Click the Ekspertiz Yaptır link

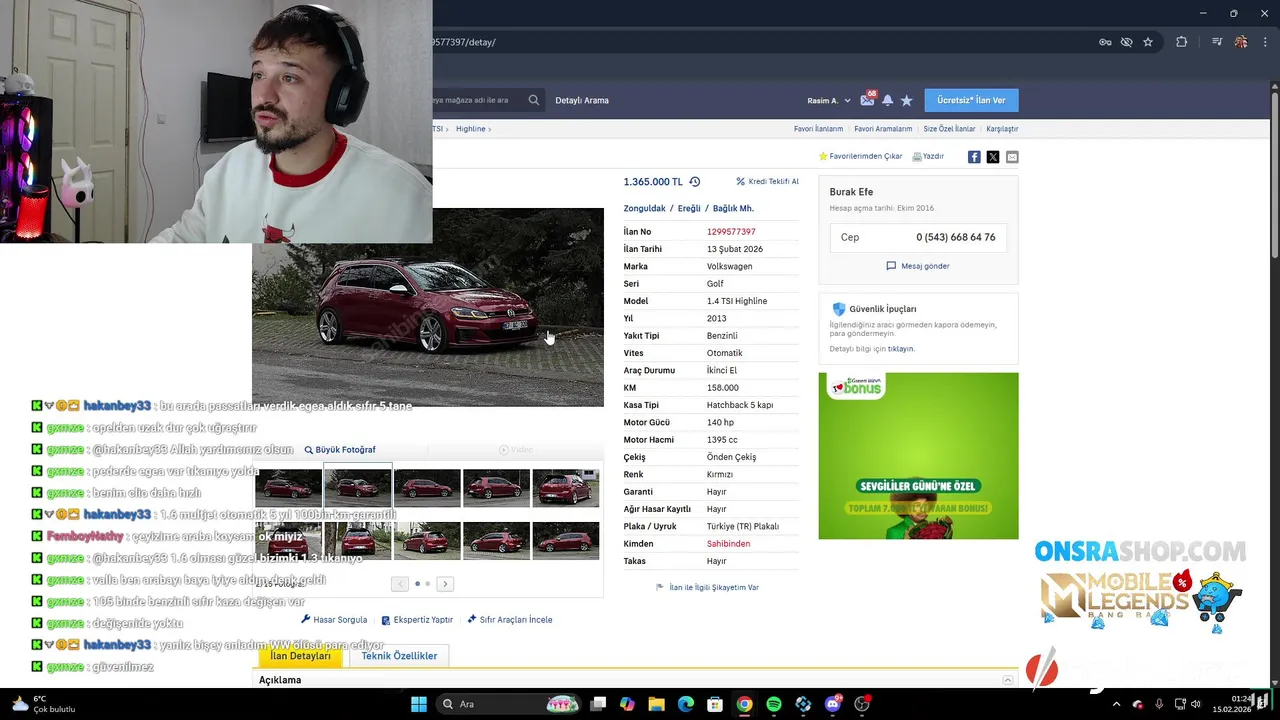[417, 620]
